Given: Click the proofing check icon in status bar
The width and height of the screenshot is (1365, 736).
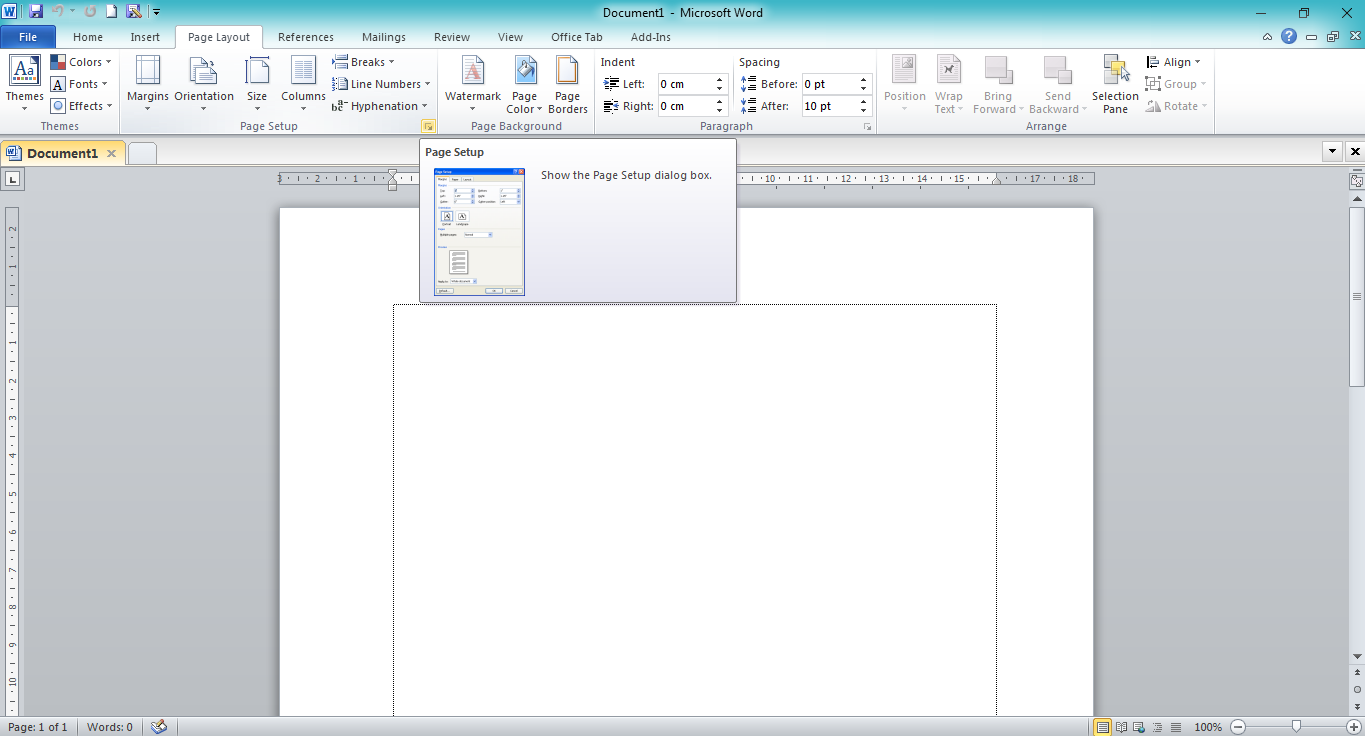Looking at the screenshot, I should pyautogui.click(x=158, y=727).
